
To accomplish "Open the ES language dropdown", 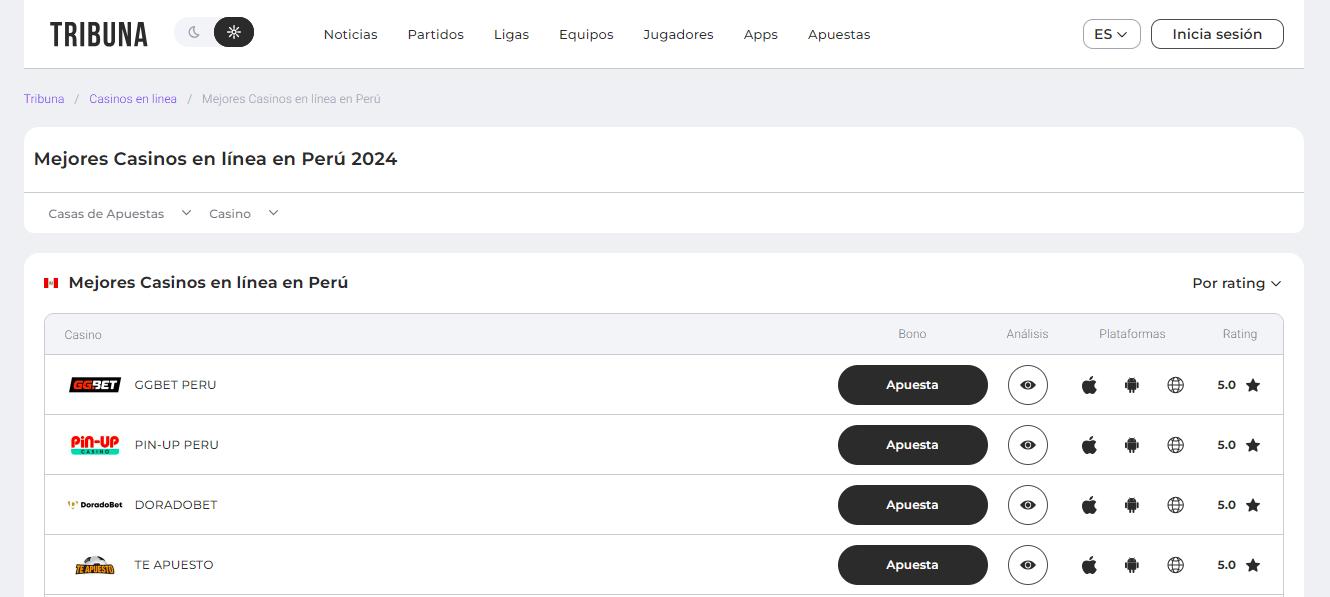I will click(x=1110, y=34).
